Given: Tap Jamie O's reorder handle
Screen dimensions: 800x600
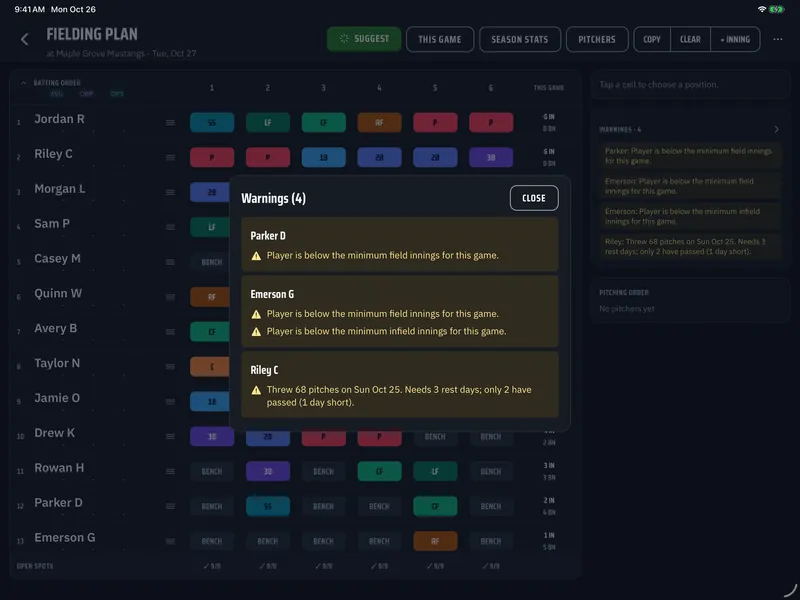Looking at the screenshot, I should (x=170, y=402).
